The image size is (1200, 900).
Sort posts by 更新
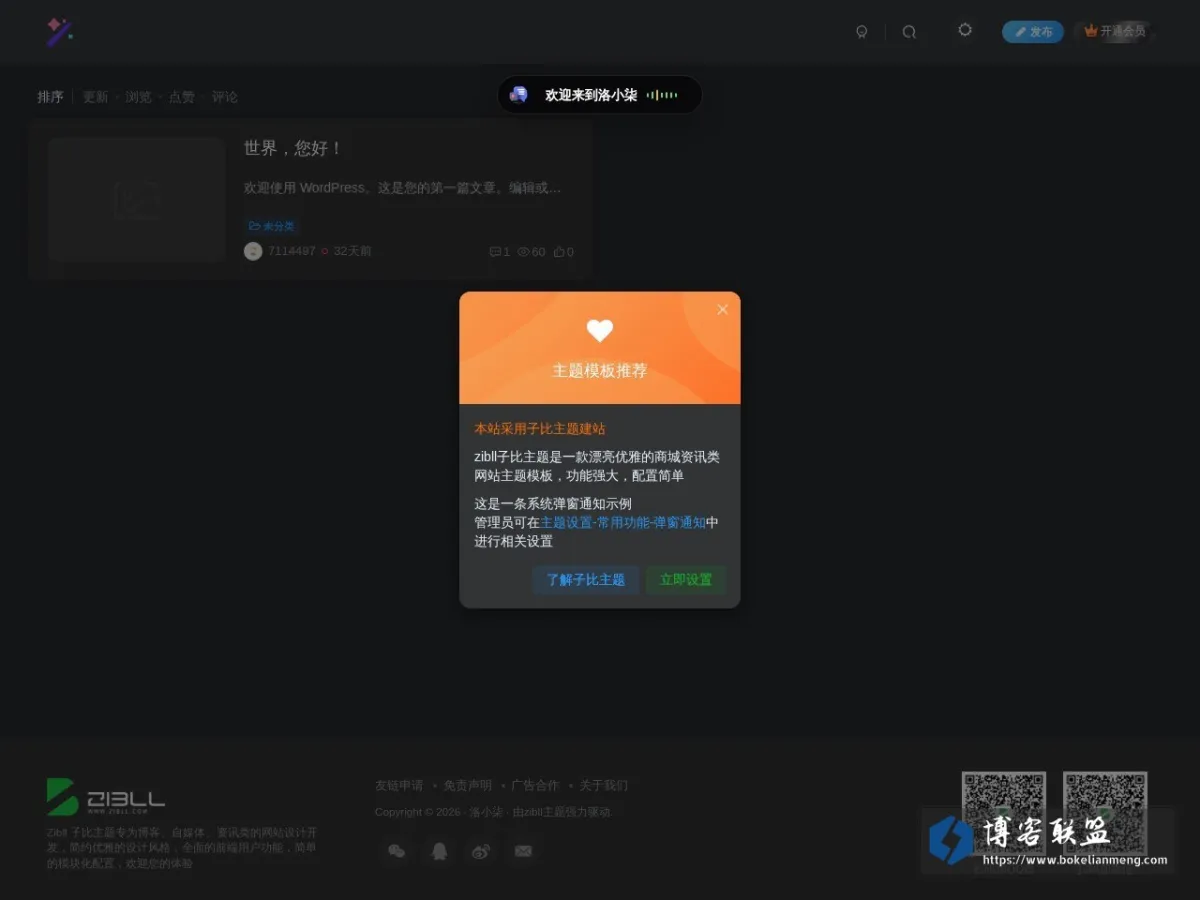(x=95, y=97)
